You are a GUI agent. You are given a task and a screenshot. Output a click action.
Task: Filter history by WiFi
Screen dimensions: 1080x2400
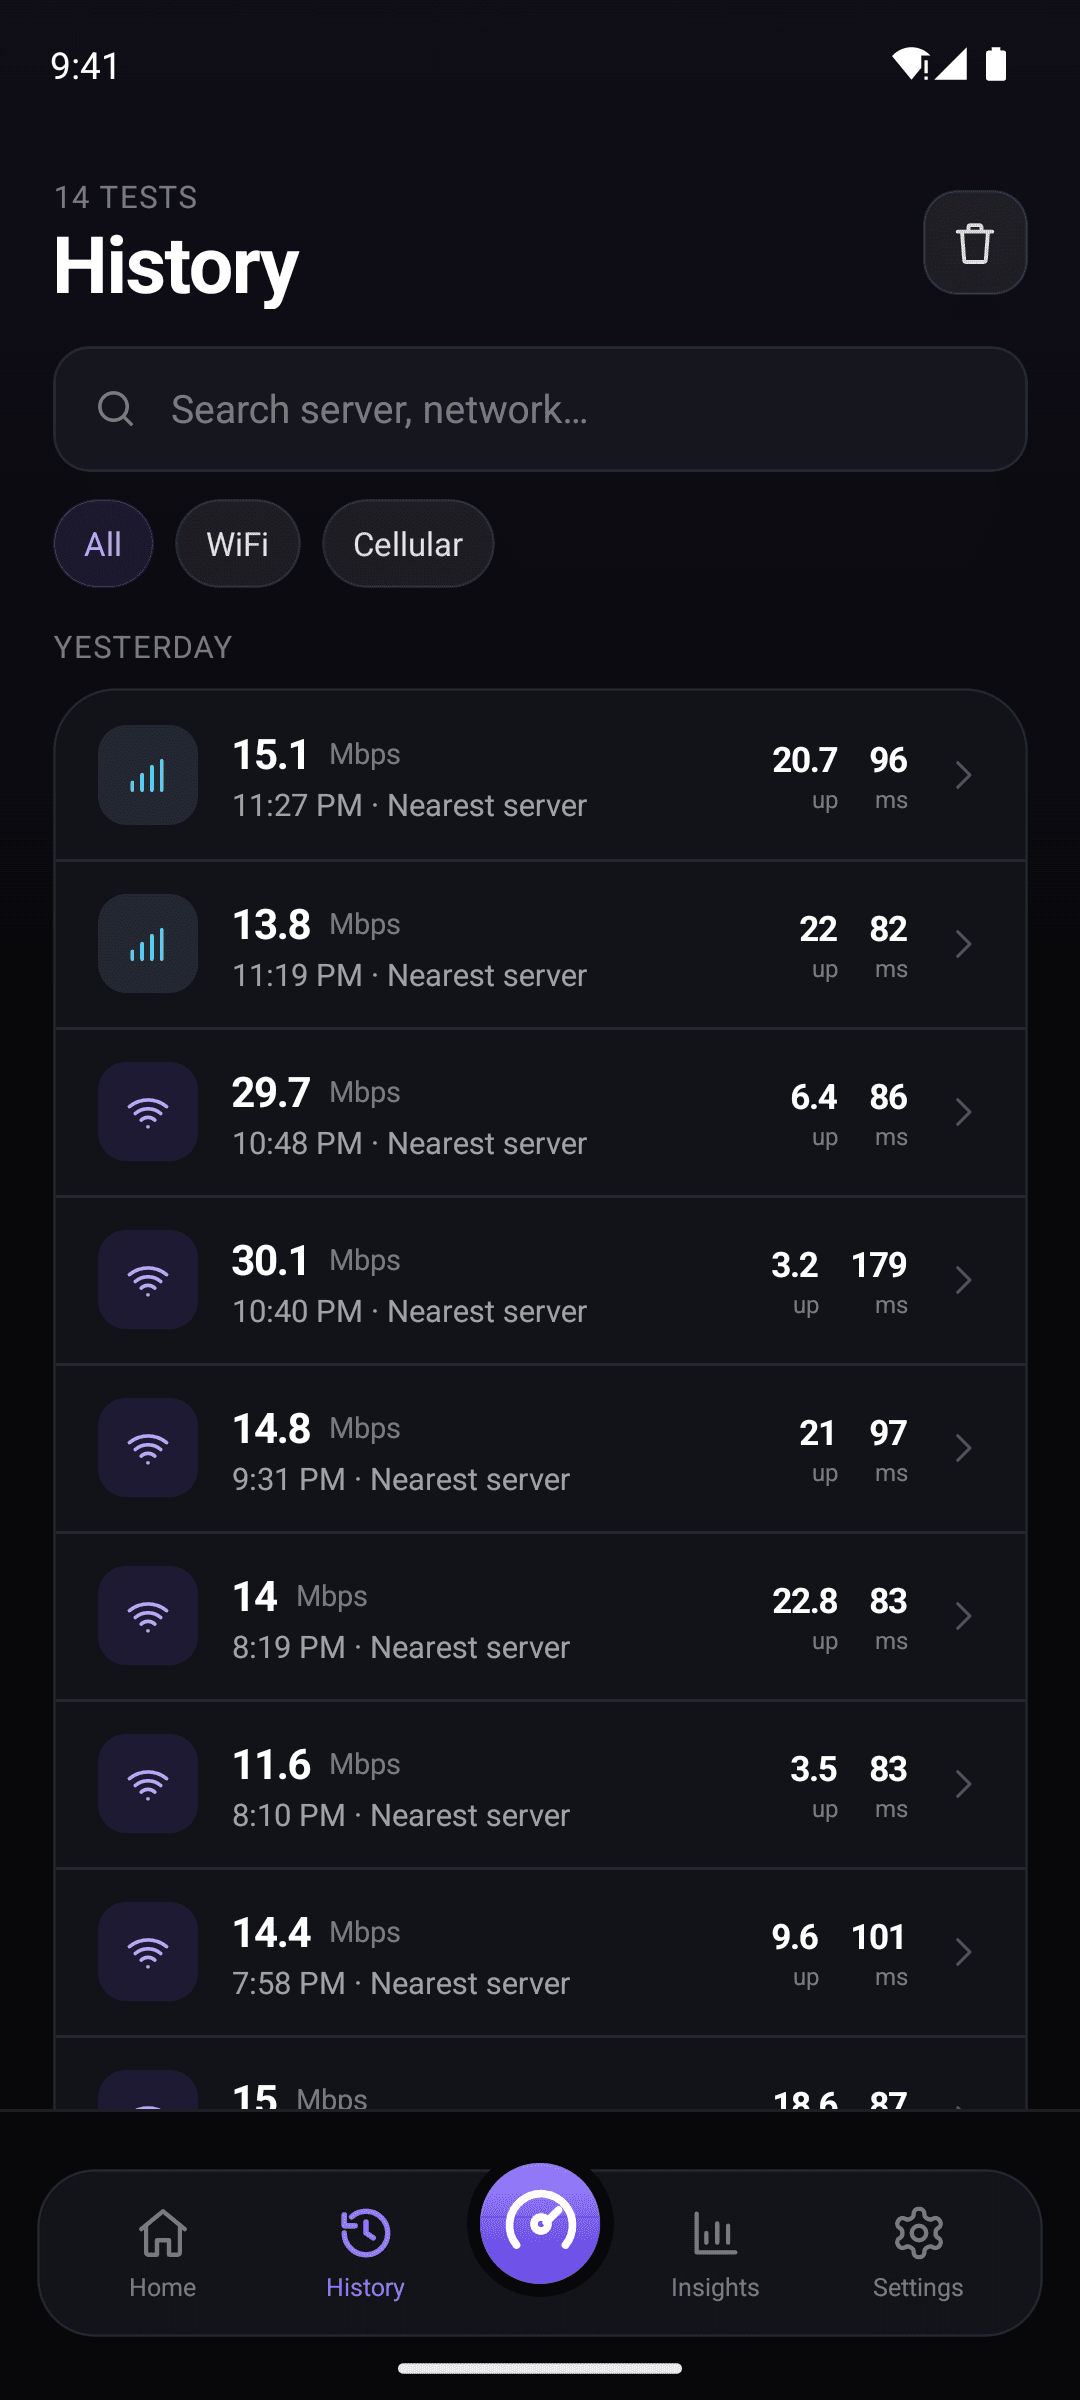[x=238, y=544]
